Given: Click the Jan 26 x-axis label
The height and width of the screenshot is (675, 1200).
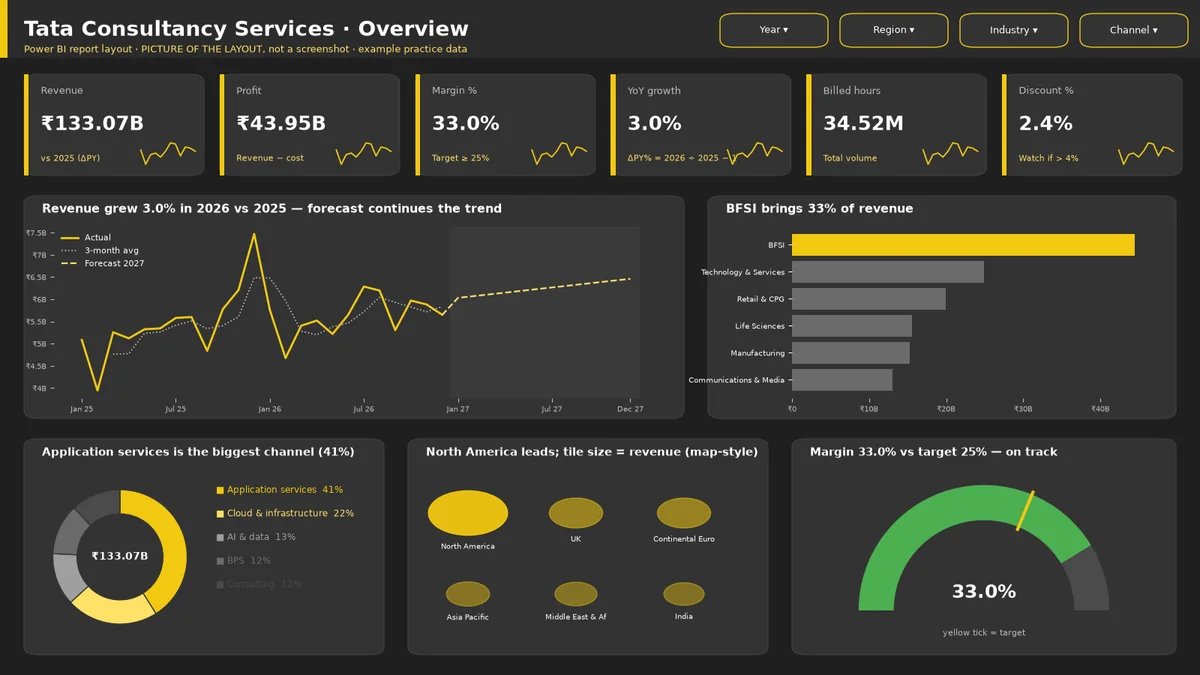Looking at the screenshot, I should (269, 409).
